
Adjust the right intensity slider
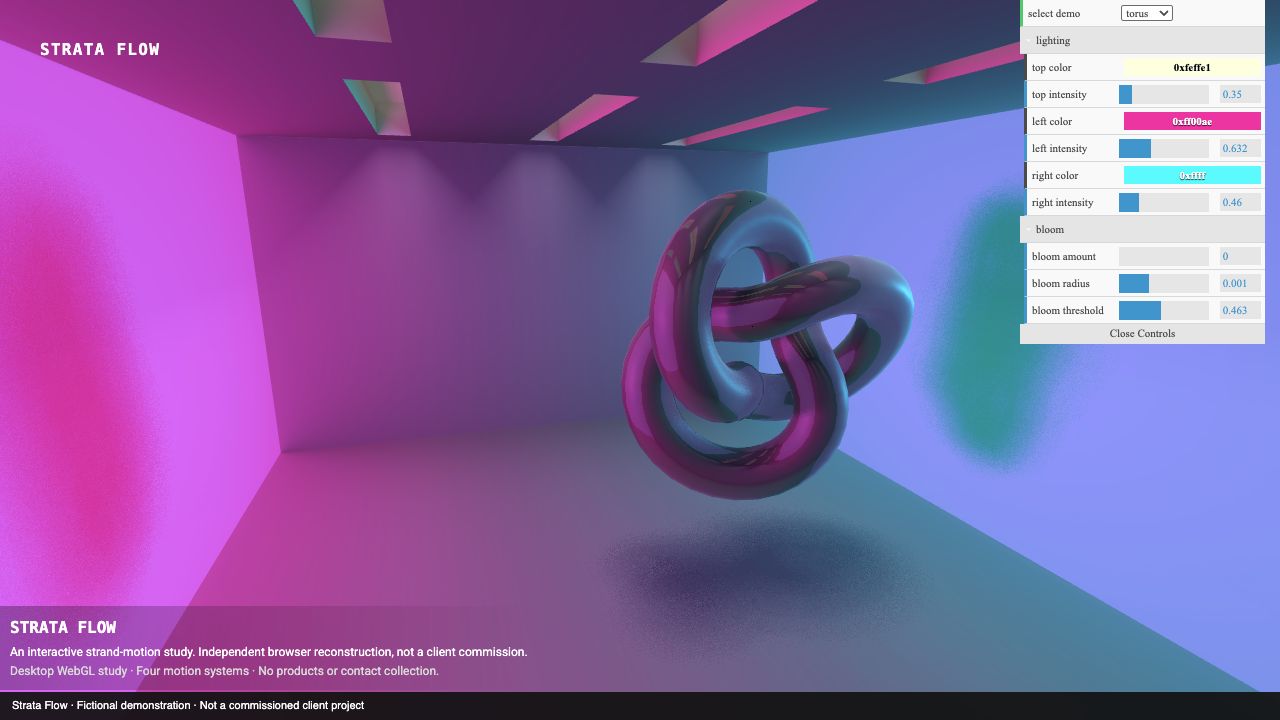1164,202
